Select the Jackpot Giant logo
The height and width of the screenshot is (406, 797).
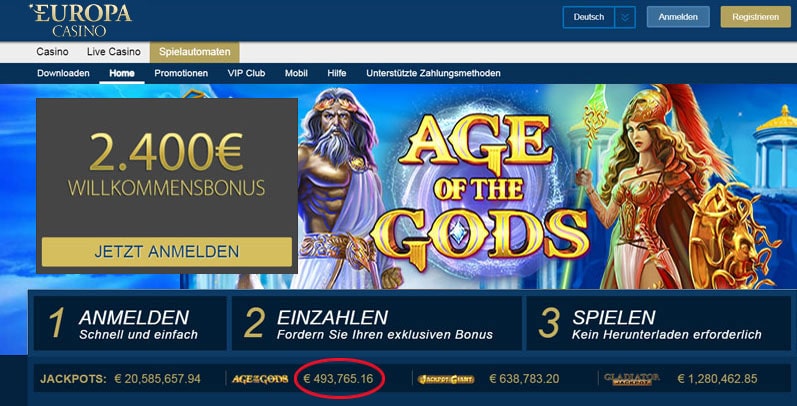tap(446, 379)
